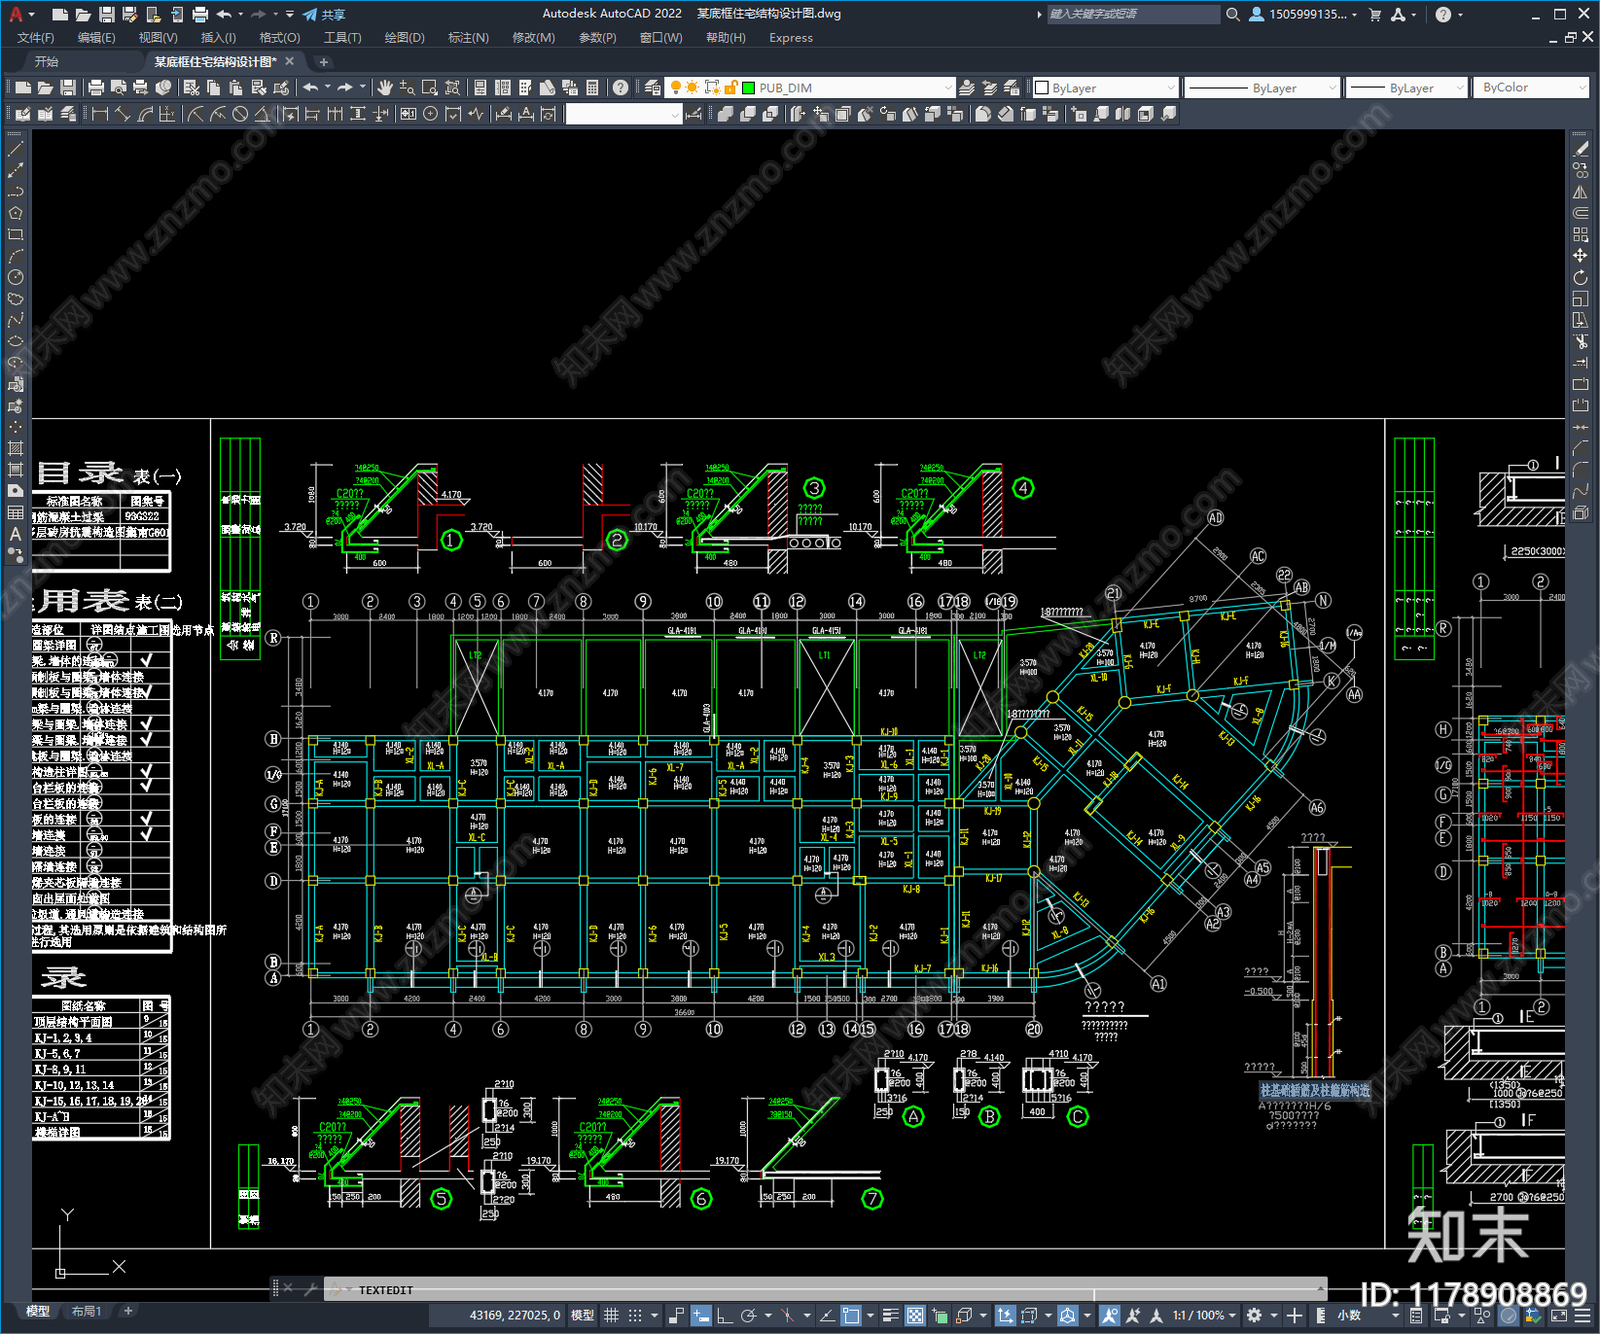Toggle snap mode in the status bar
The width and height of the screenshot is (1600, 1334).
tap(635, 1315)
